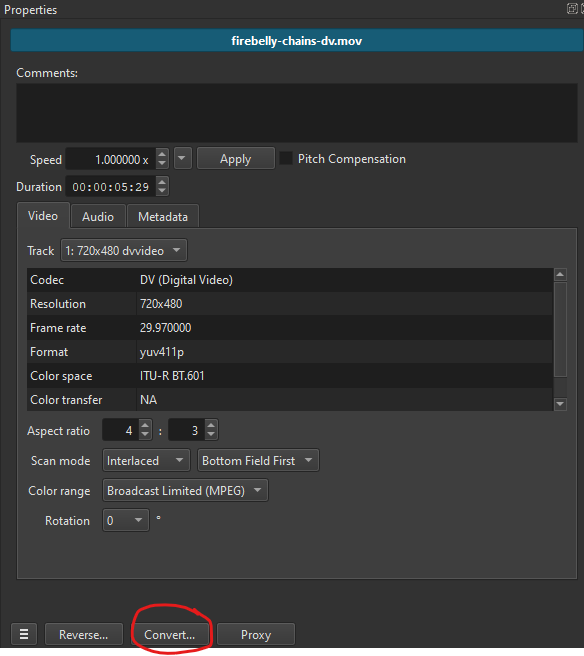The height and width of the screenshot is (656, 584).
Task: Increase speed with the up arrow
Action: (x=162, y=154)
